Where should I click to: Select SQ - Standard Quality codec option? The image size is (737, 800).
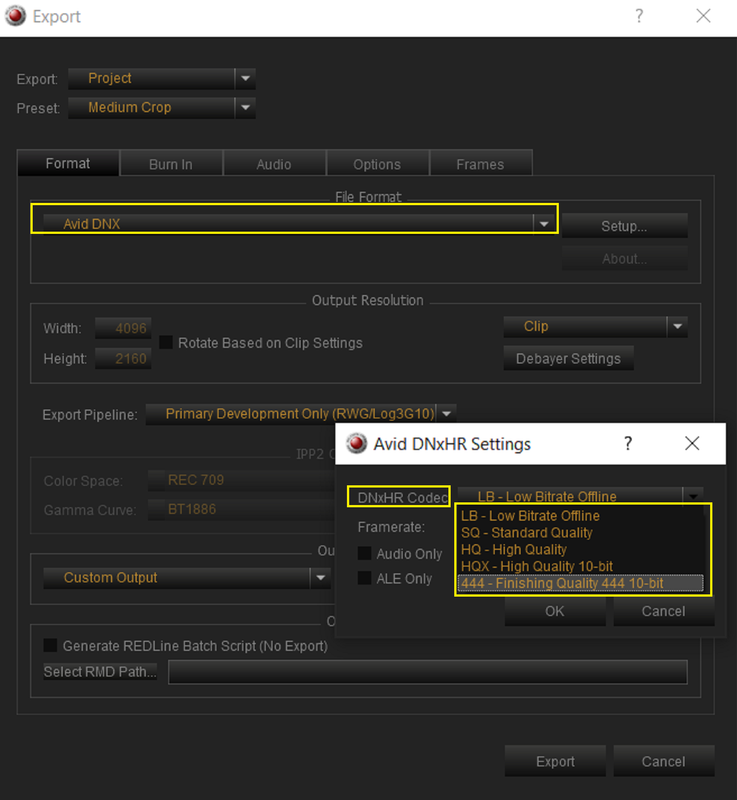(x=580, y=533)
